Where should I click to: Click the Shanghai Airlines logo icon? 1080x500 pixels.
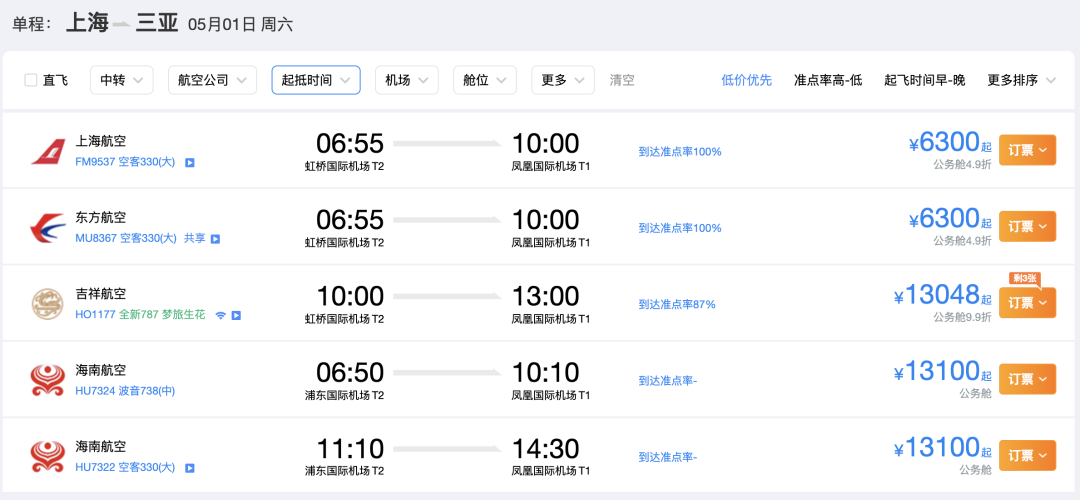point(48,152)
